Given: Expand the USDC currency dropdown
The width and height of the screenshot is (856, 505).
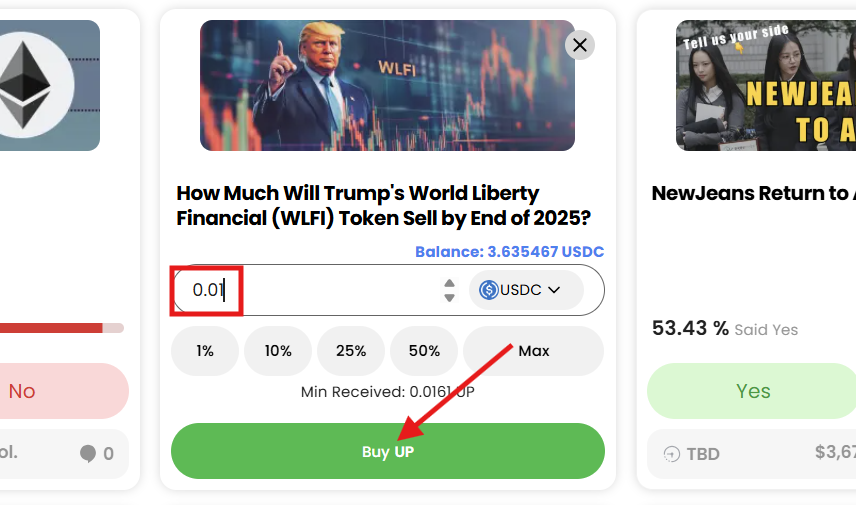Looking at the screenshot, I should coord(553,290).
